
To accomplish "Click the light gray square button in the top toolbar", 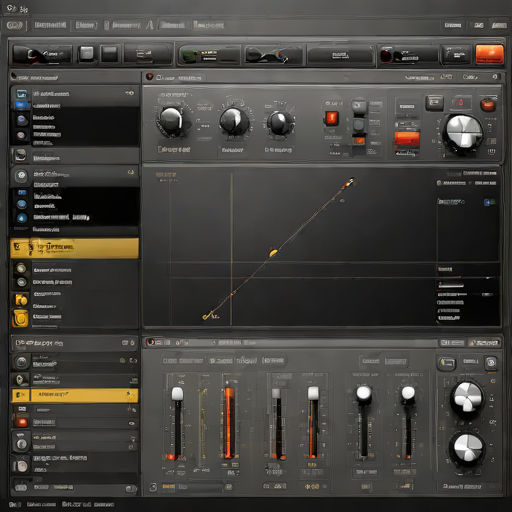I will [87, 53].
